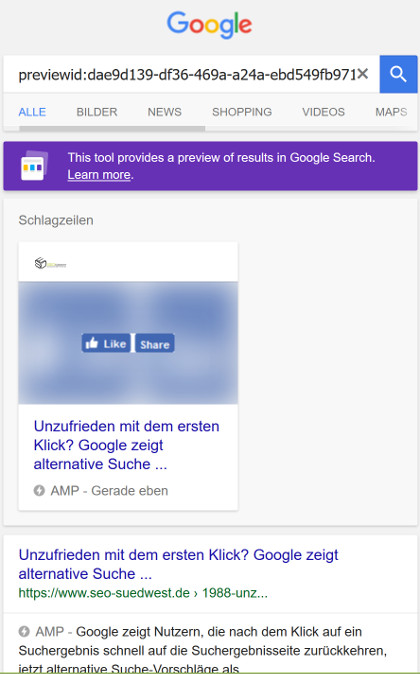This screenshot has height=674, width=420.
Task: Open the Learn more link
Action: tap(99, 175)
